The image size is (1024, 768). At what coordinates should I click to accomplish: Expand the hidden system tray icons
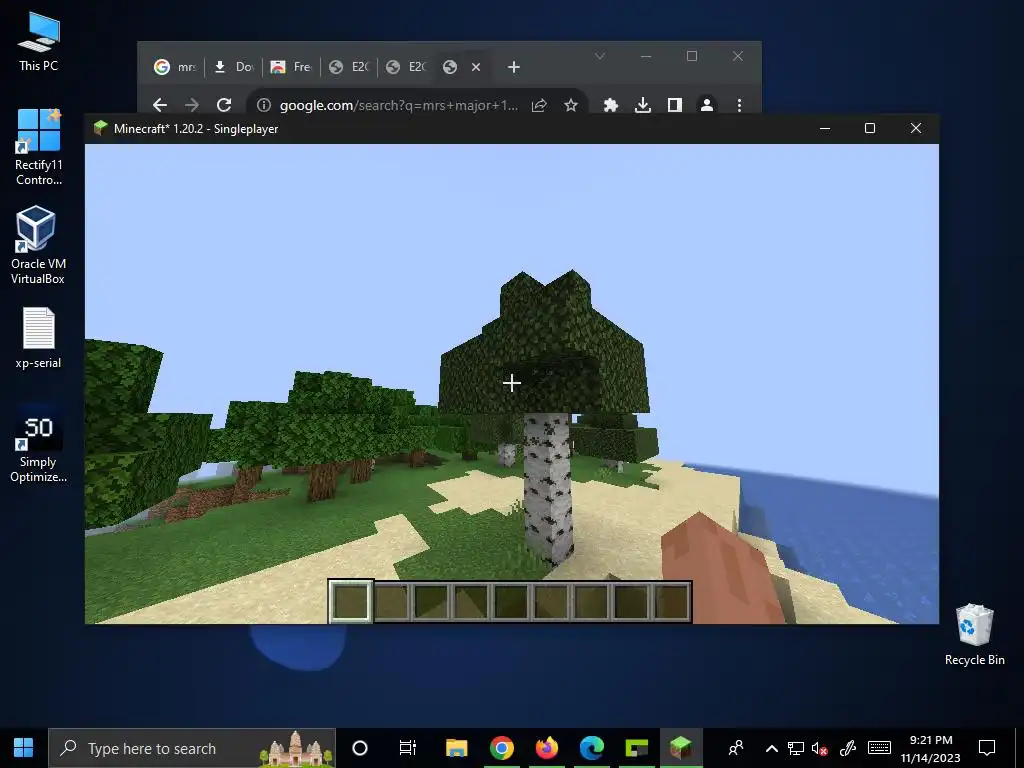[771, 748]
